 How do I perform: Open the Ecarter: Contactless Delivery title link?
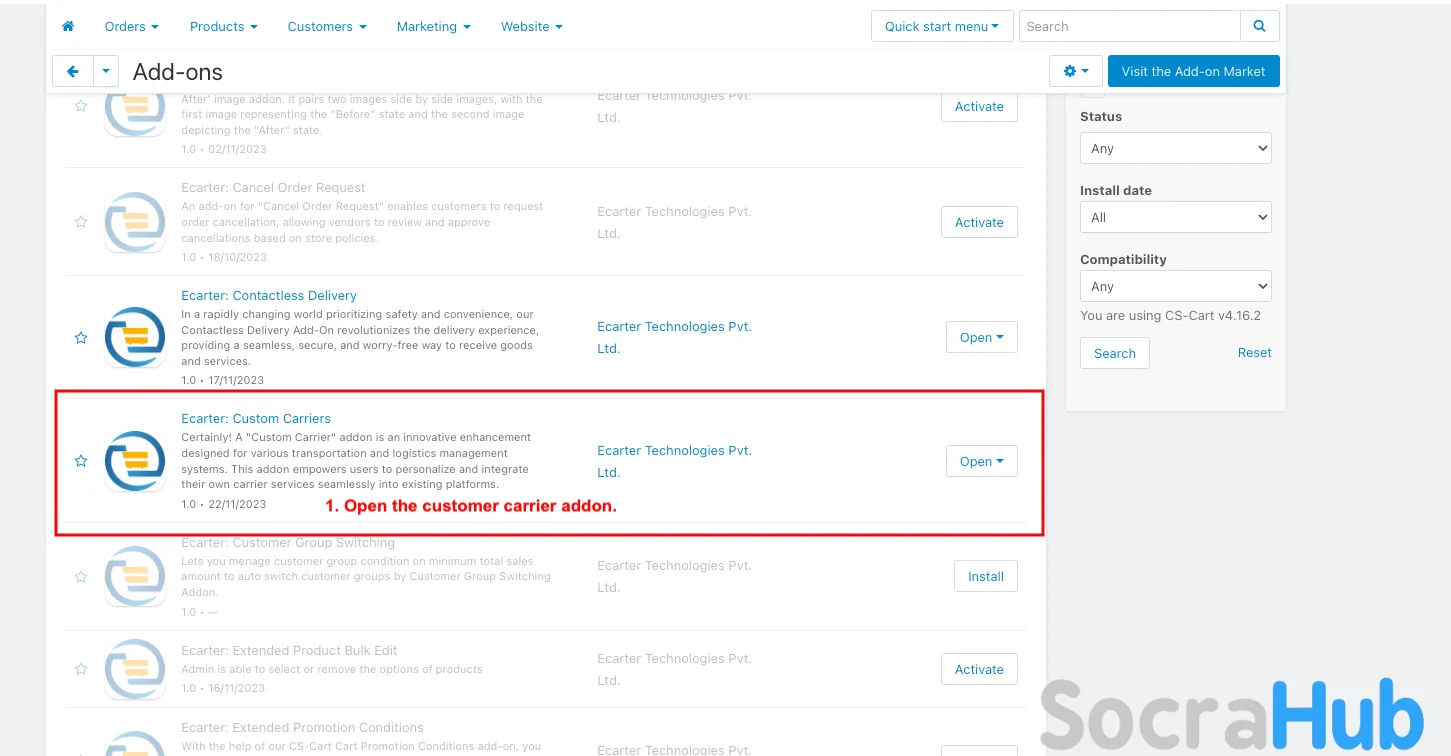click(x=269, y=295)
